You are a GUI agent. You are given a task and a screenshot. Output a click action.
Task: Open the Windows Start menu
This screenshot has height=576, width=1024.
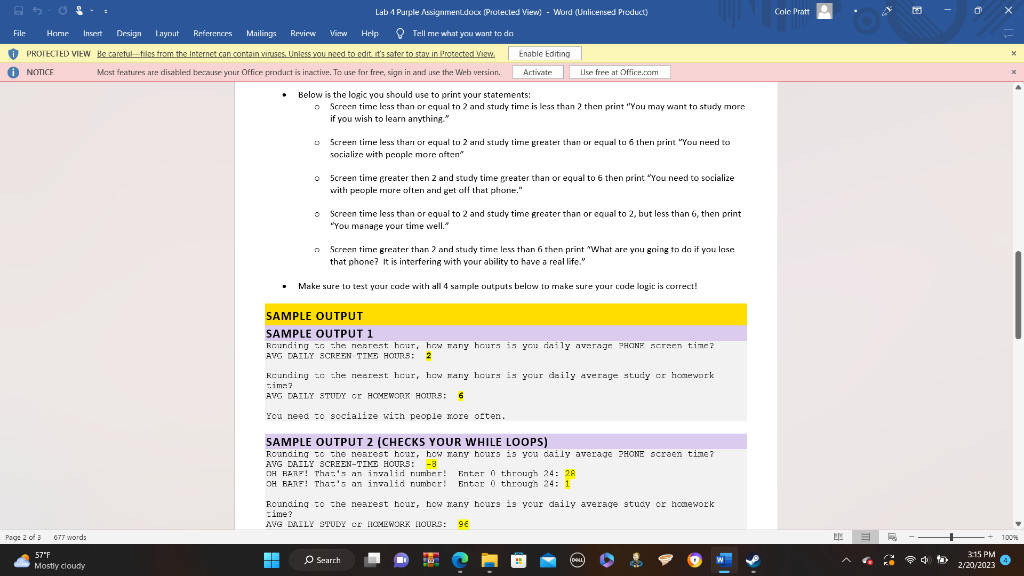click(x=272, y=560)
